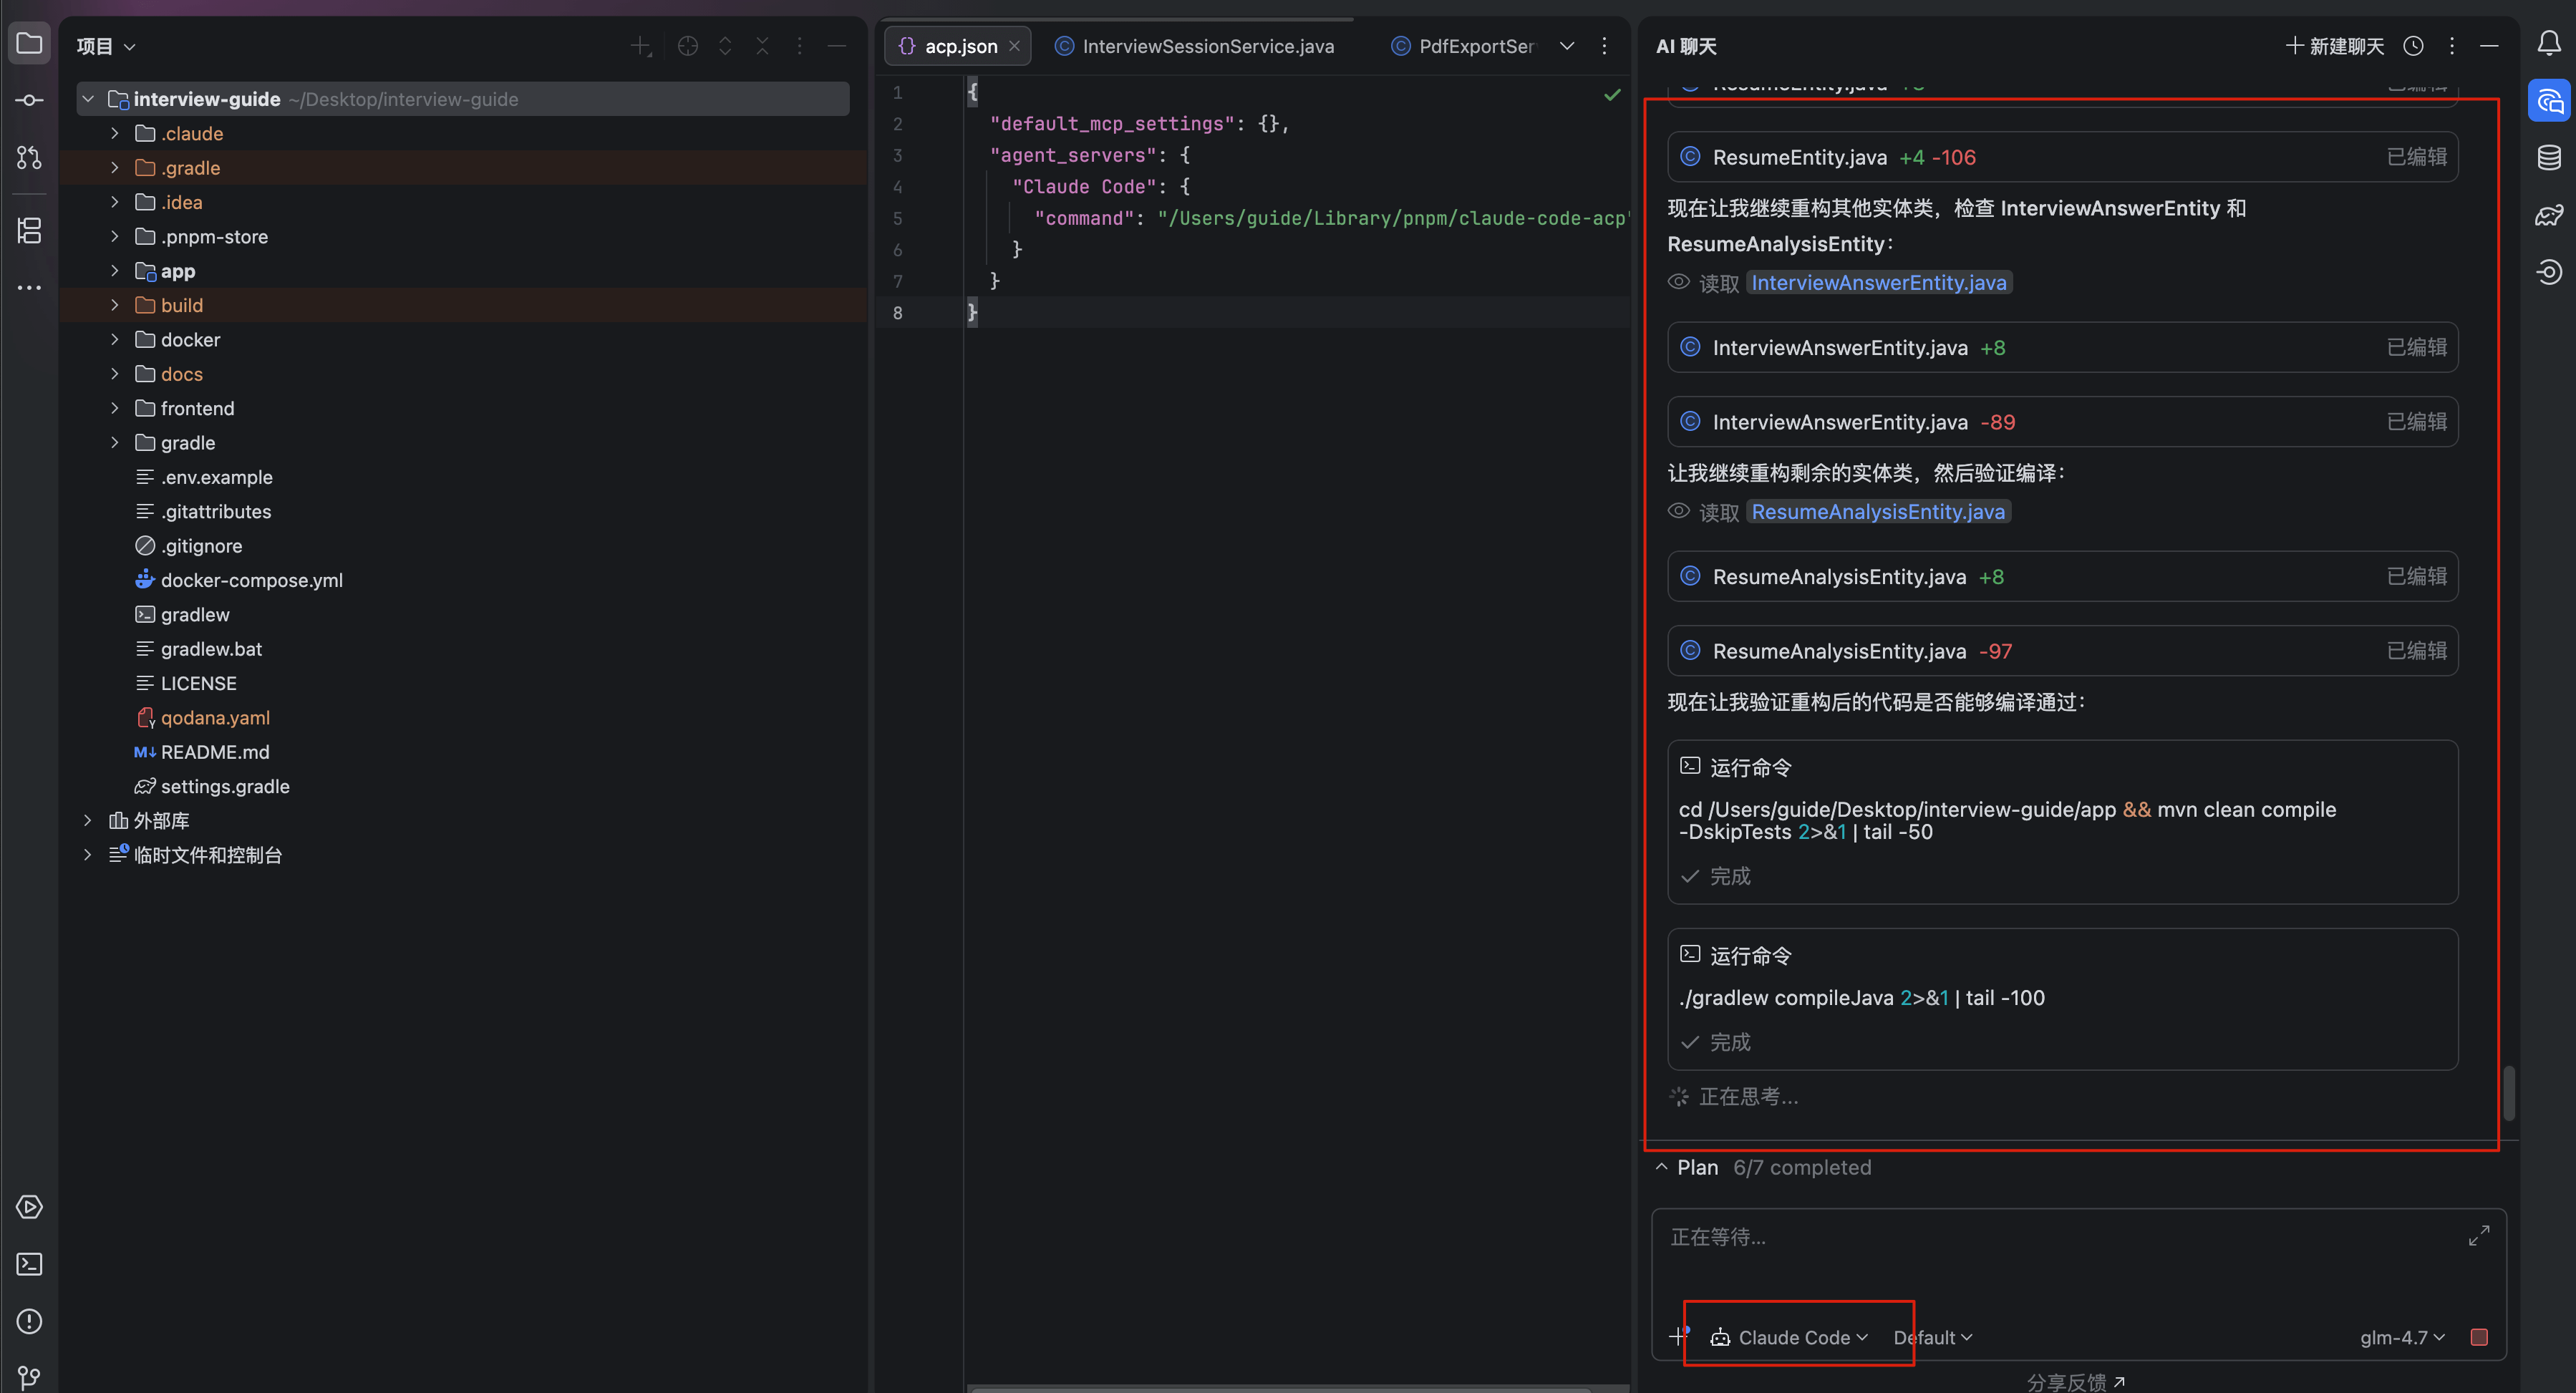Collapse the Plan 6/7 completed section
The image size is (2576, 1393).
1661,1167
